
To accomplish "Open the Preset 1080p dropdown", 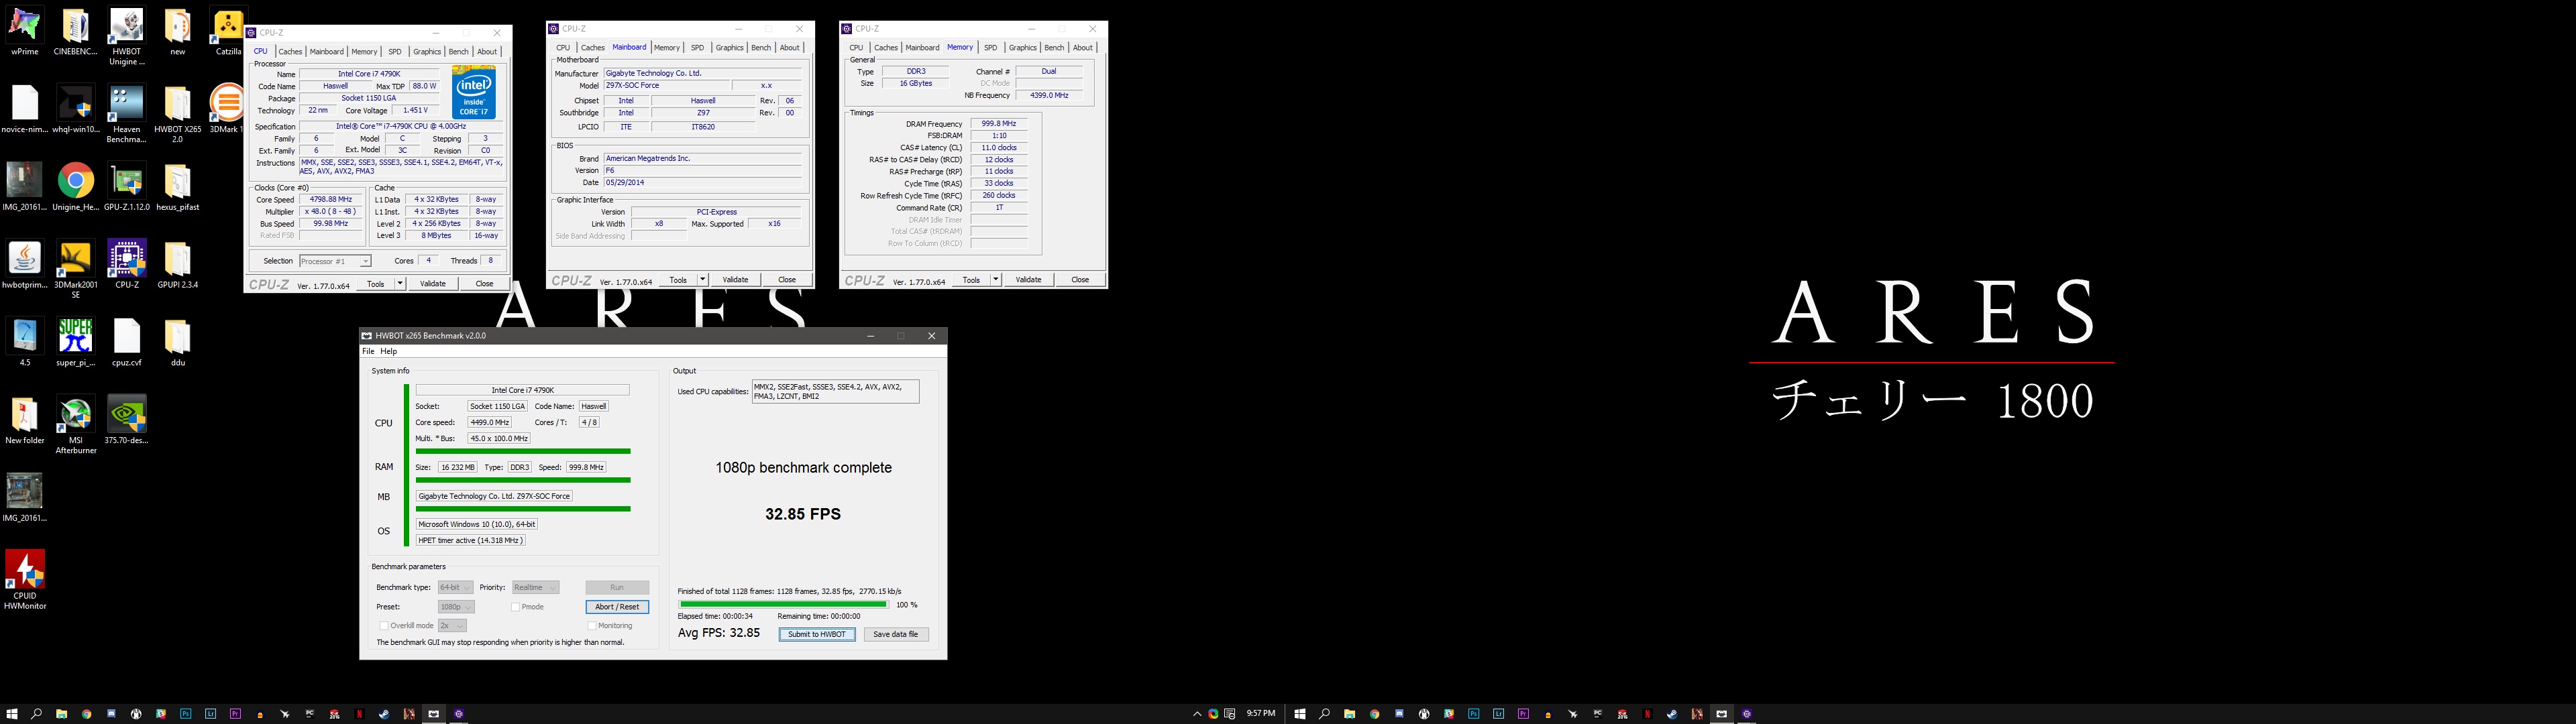I will pyautogui.click(x=456, y=607).
